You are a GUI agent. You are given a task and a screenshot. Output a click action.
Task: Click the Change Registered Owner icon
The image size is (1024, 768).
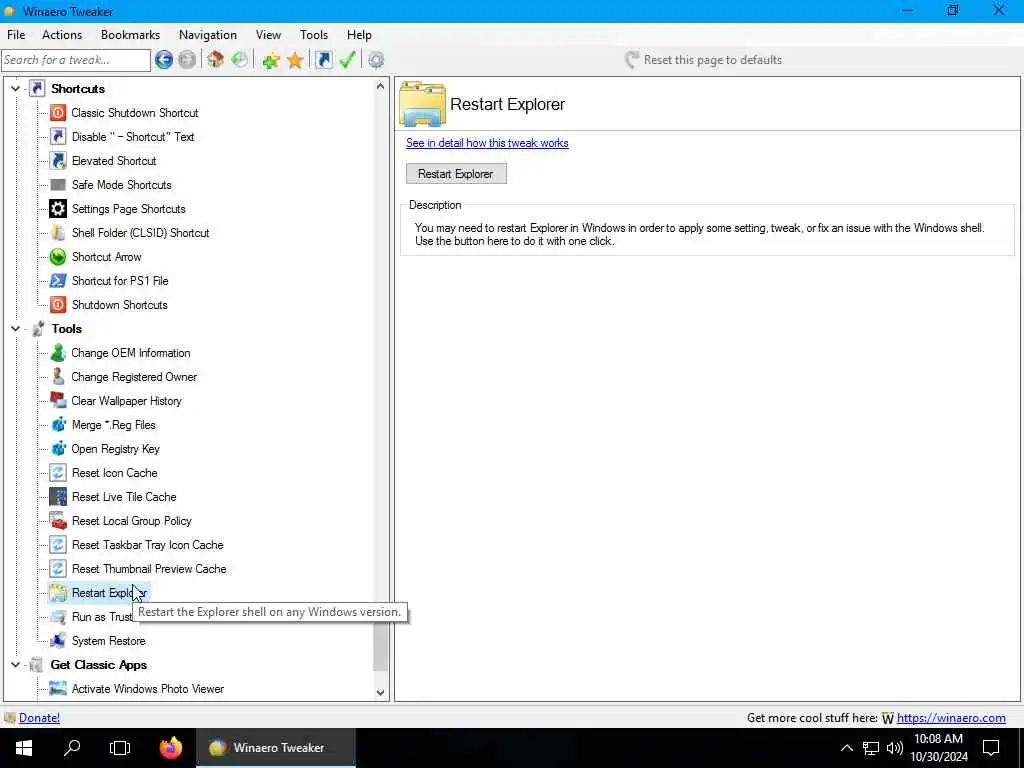click(58, 377)
